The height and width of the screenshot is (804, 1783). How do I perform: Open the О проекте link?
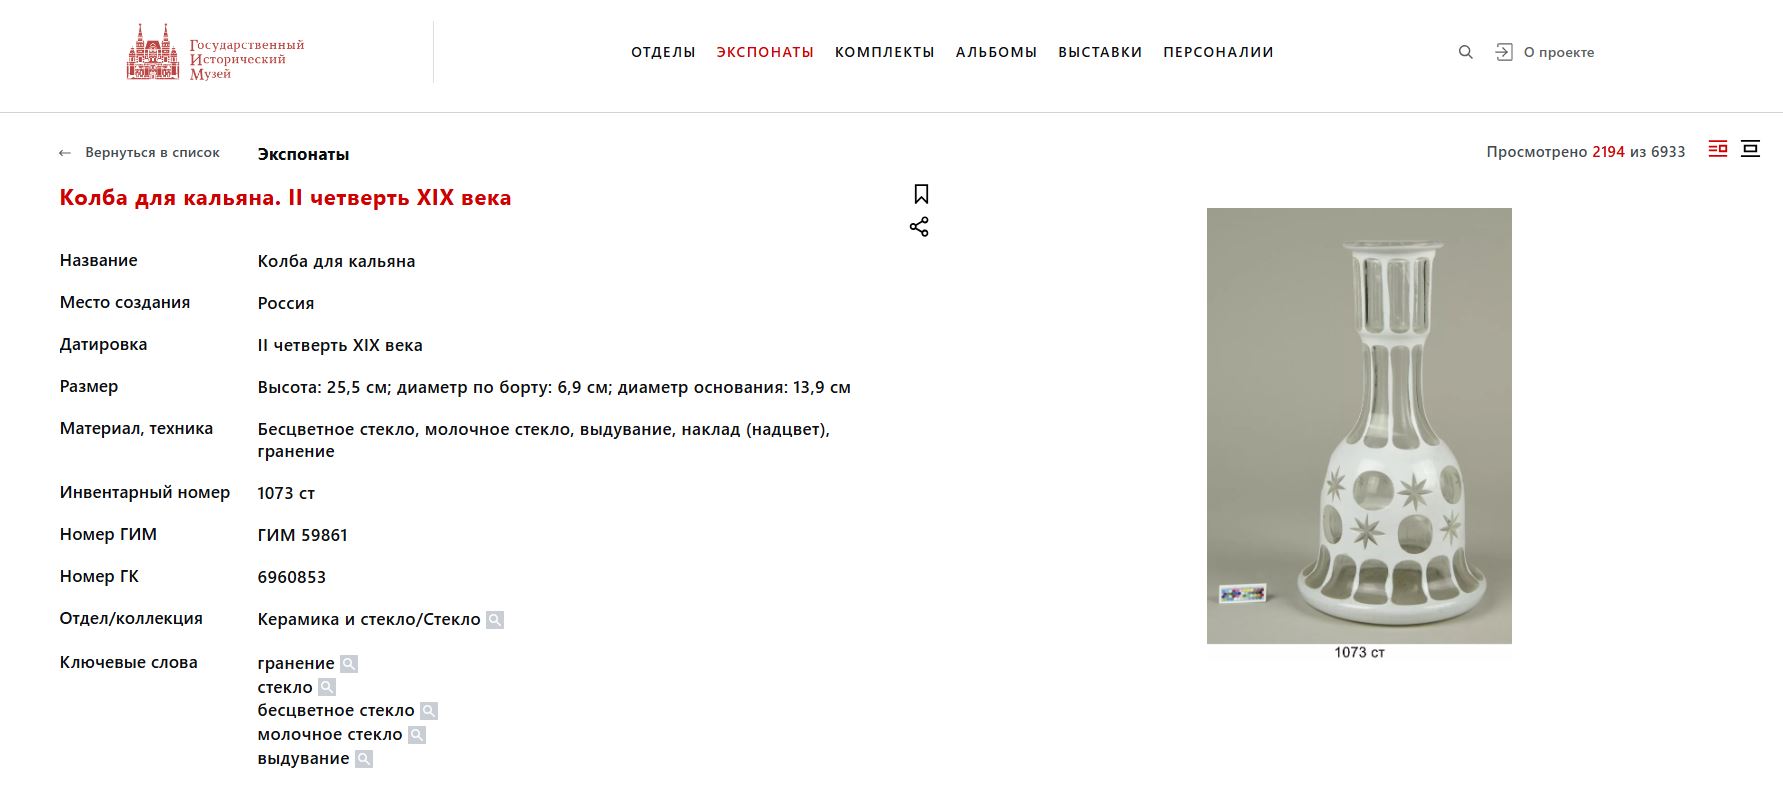[x=1559, y=52]
